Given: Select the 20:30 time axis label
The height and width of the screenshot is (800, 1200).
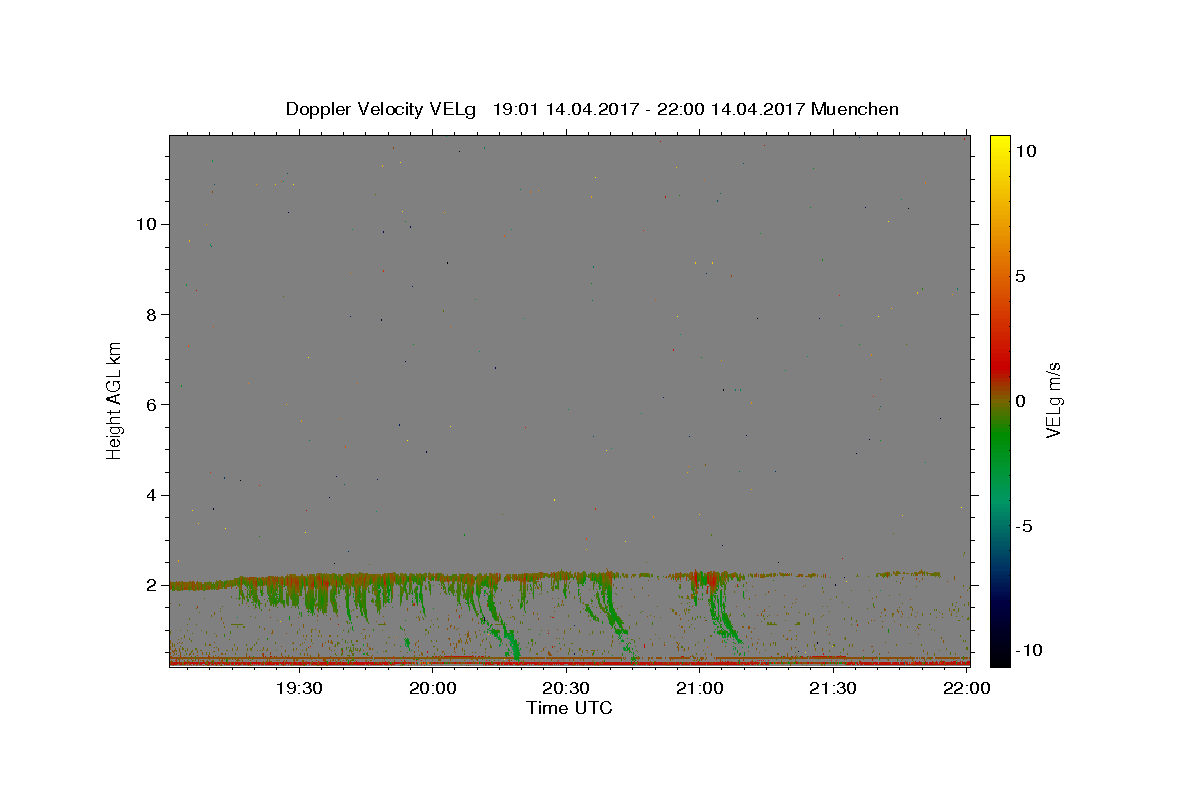Looking at the screenshot, I should (566, 688).
